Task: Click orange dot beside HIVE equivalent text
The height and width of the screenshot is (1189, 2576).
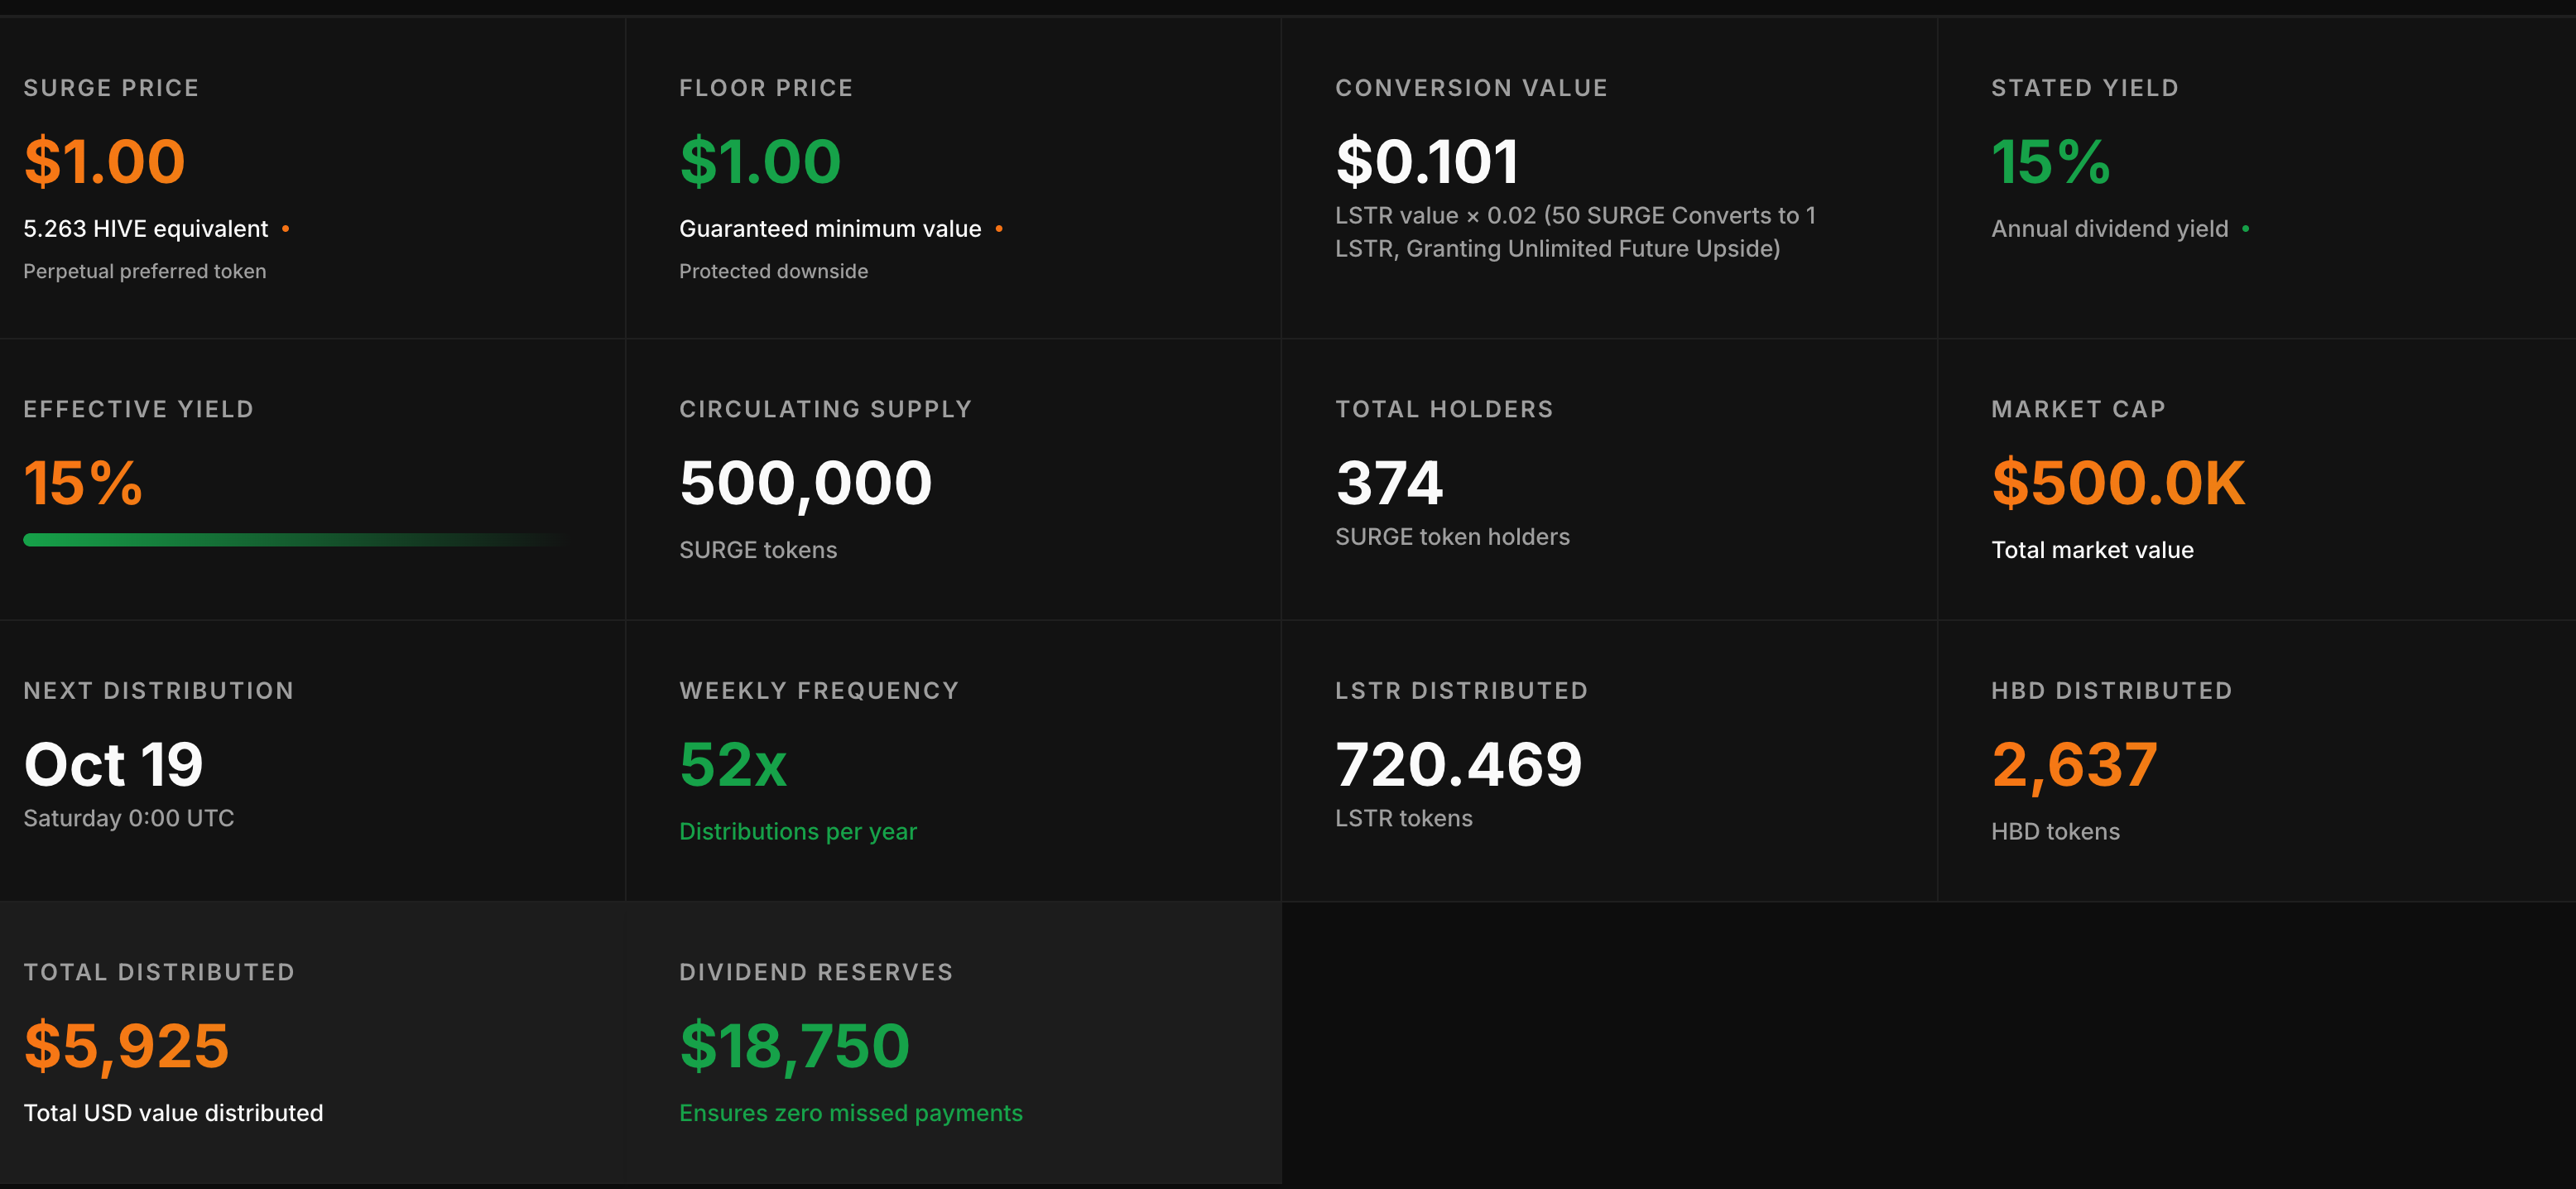Action: (x=286, y=229)
